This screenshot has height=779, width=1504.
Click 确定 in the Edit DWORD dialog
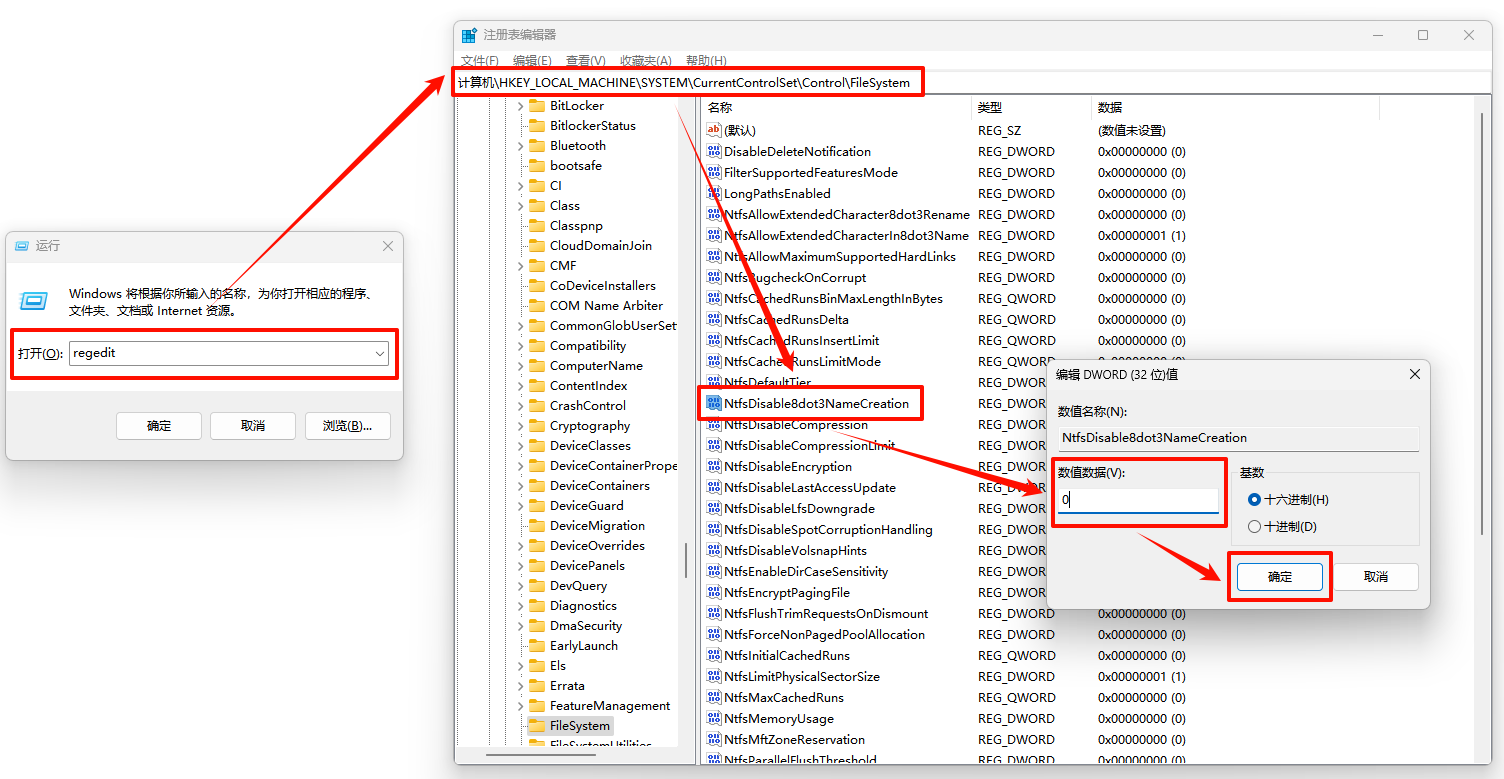pos(1279,577)
